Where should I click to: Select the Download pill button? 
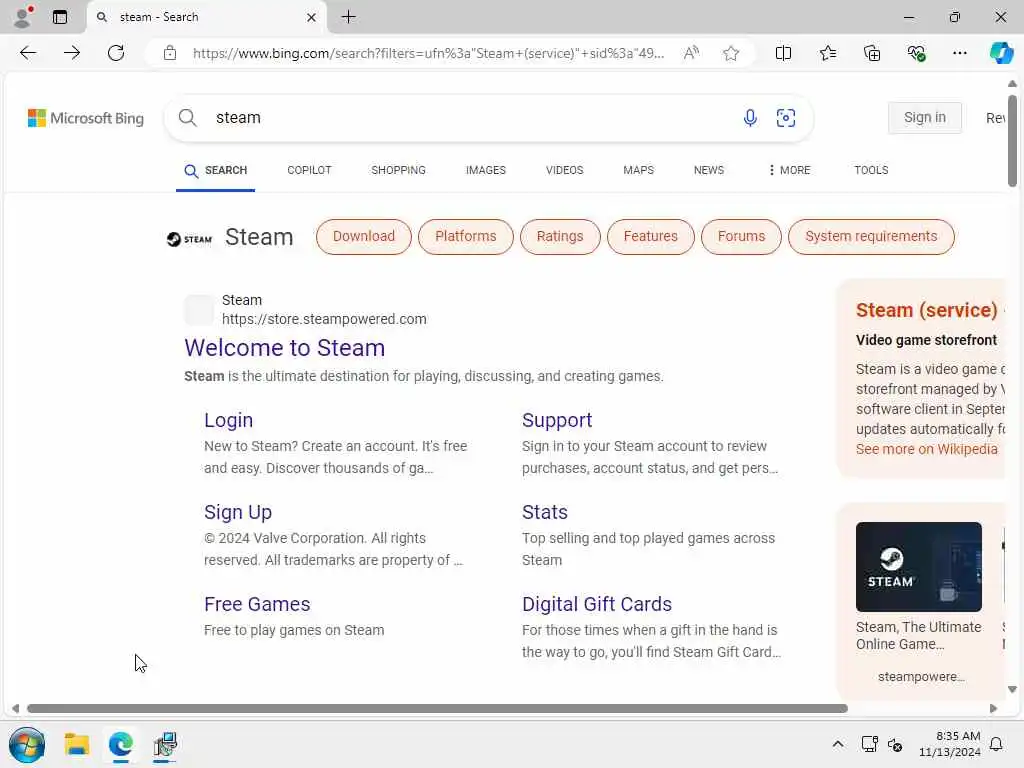coord(364,236)
